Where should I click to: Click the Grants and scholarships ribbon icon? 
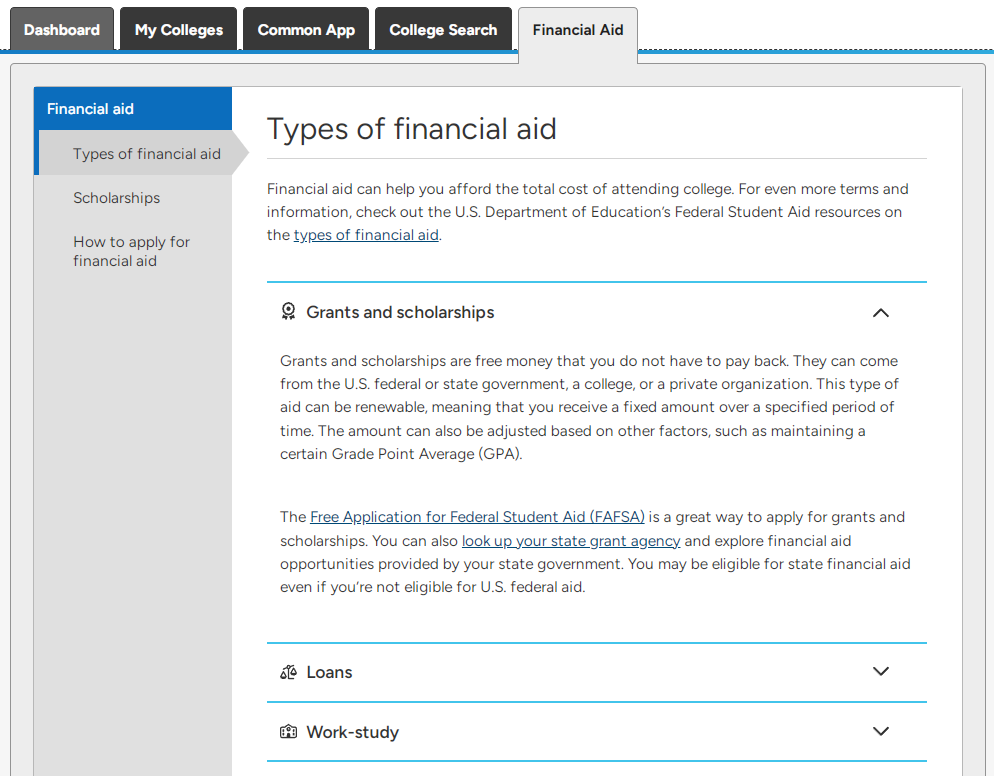[288, 311]
